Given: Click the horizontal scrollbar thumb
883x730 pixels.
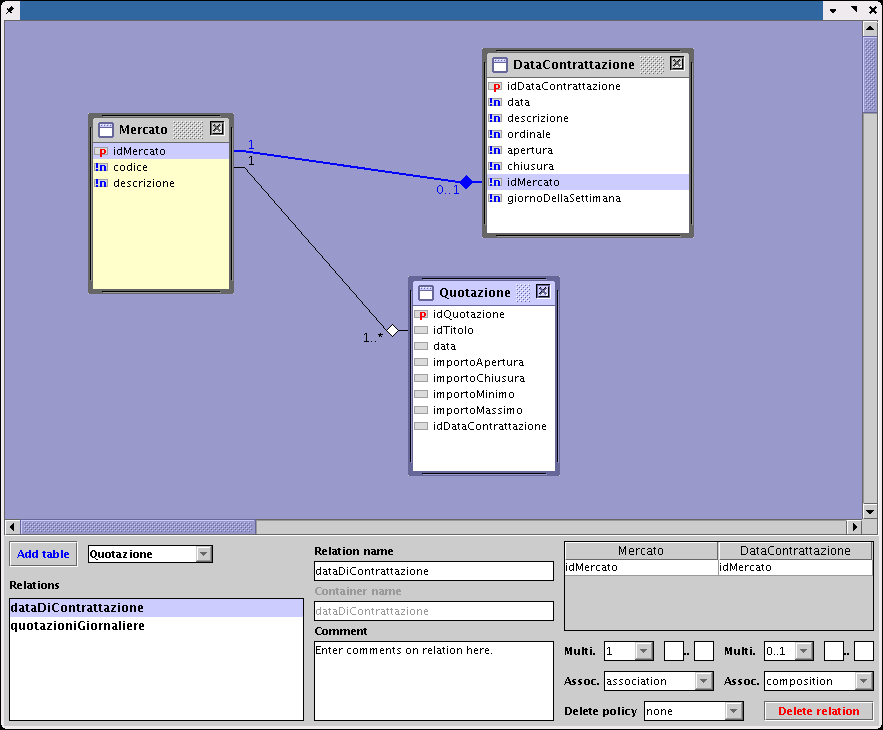Looking at the screenshot, I should coord(139,527).
